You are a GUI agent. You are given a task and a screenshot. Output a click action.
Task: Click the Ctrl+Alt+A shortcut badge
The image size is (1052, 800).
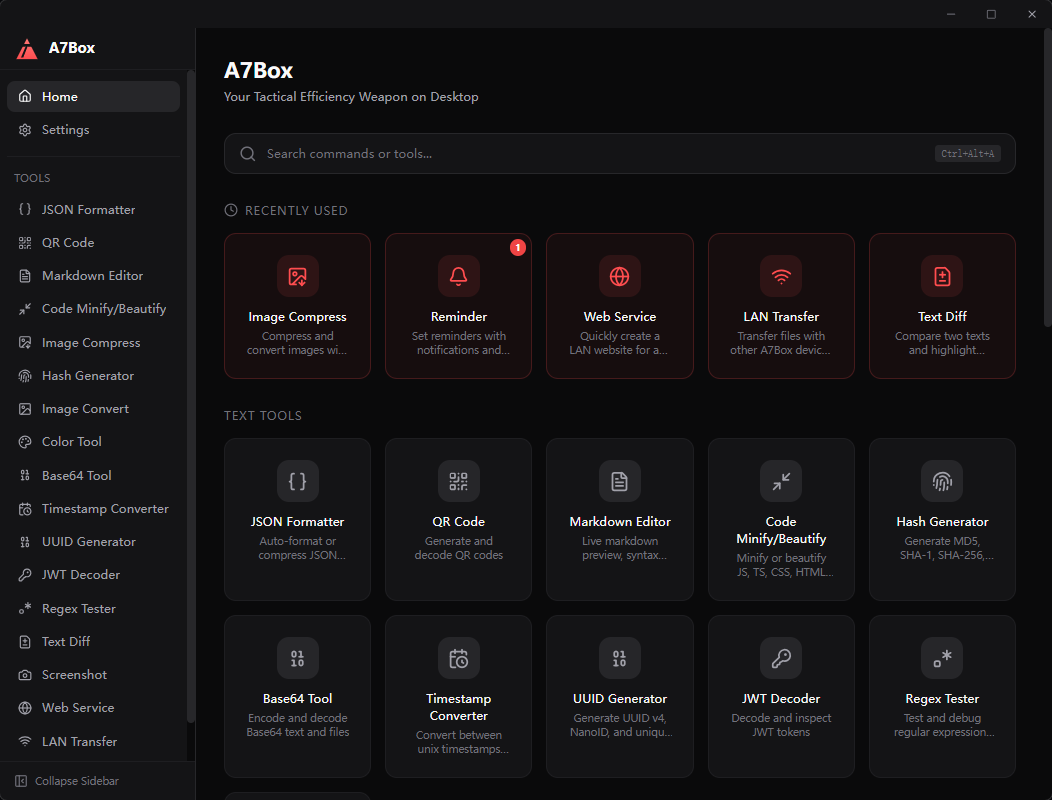coord(967,154)
